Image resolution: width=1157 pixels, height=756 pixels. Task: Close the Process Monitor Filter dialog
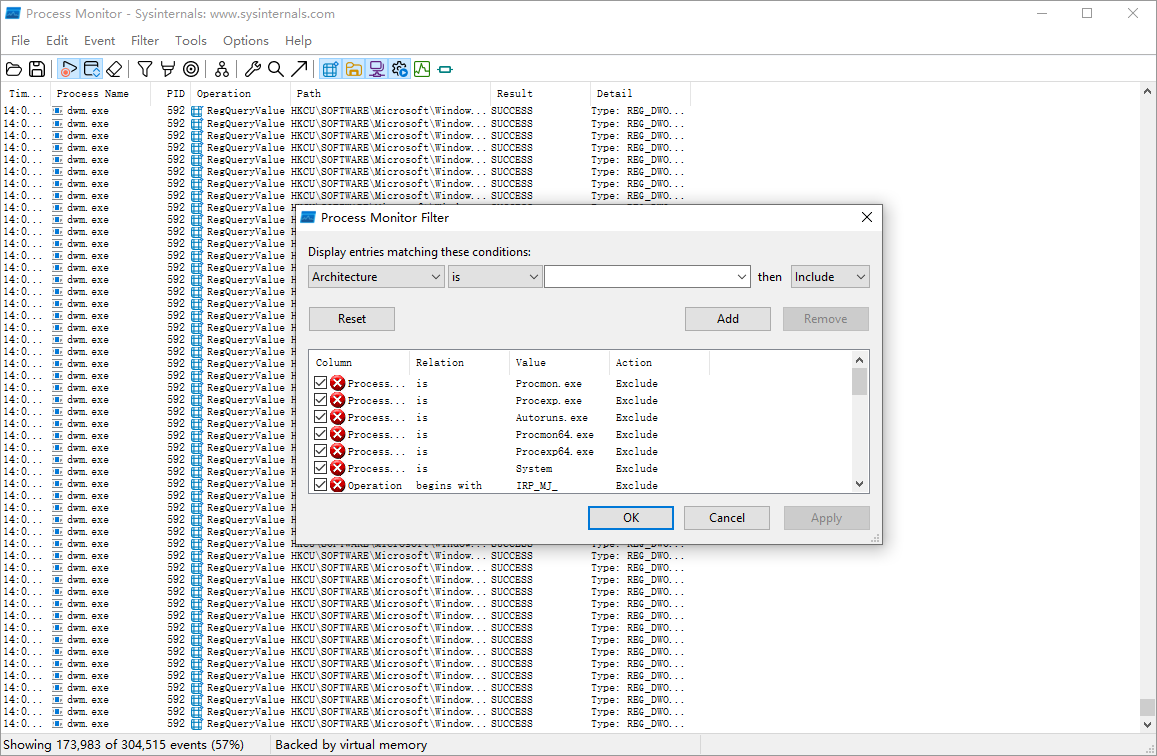click(867, 217)
